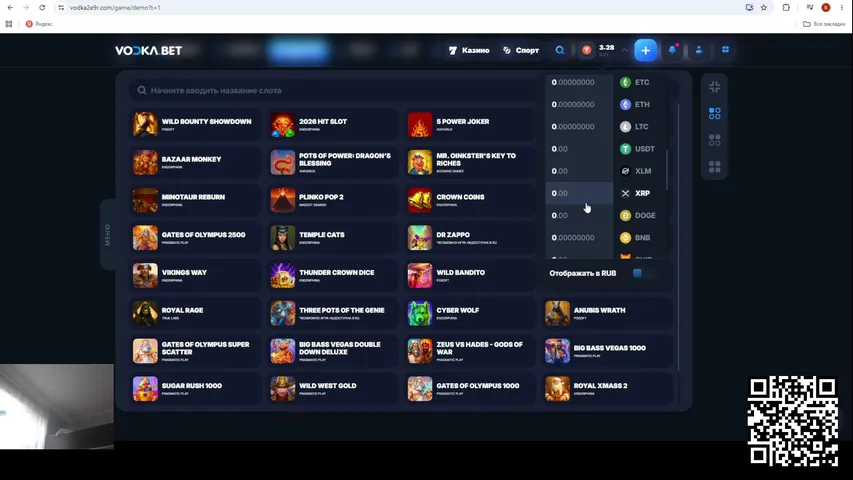
Task: Launch Gates of Olympus 2500
Action: tap(195, 238)
